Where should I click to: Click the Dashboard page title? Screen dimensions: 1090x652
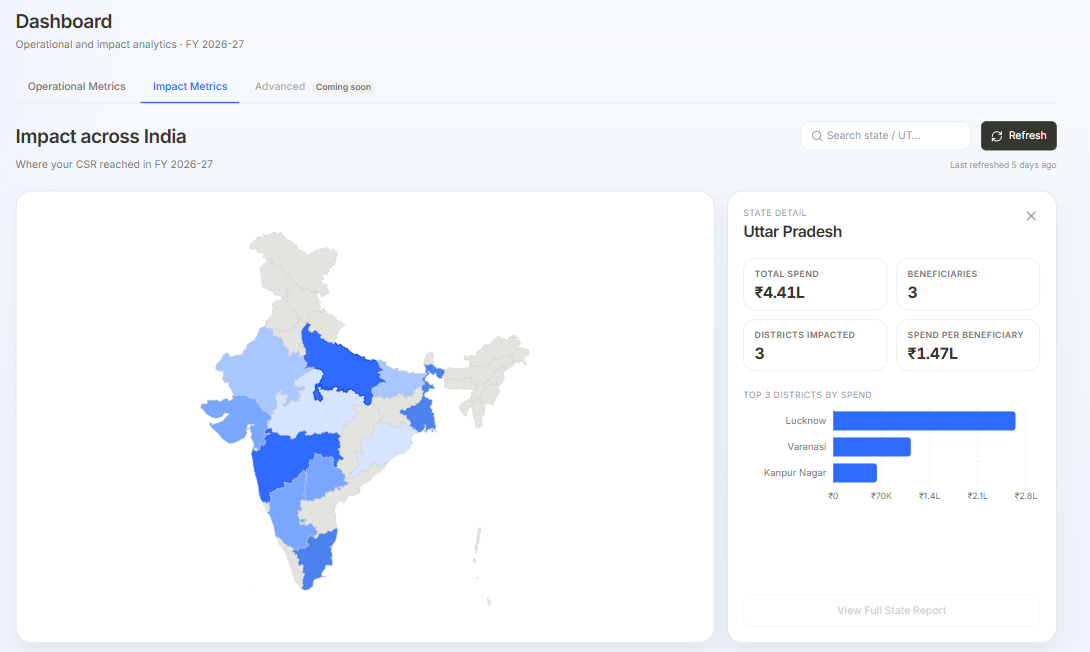pyautogui.click(x=64, y=22)
